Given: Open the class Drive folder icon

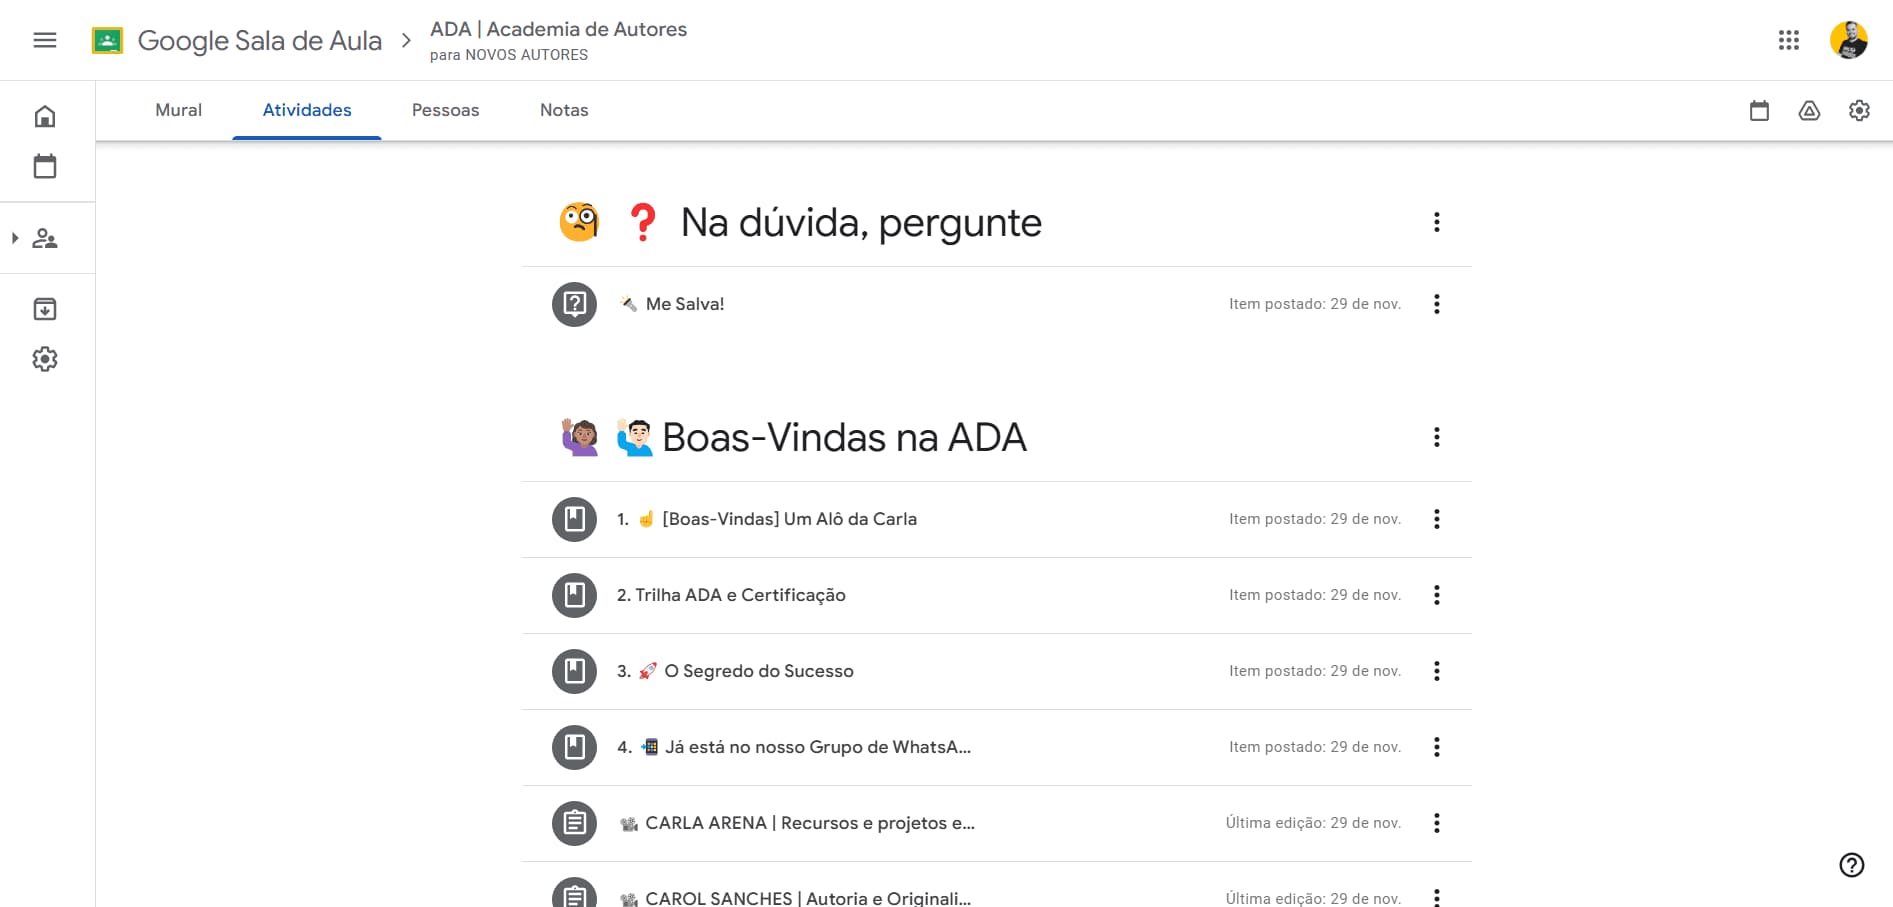Looking at the screenshot, I should pyautogui.click(x=1809, y=111).
